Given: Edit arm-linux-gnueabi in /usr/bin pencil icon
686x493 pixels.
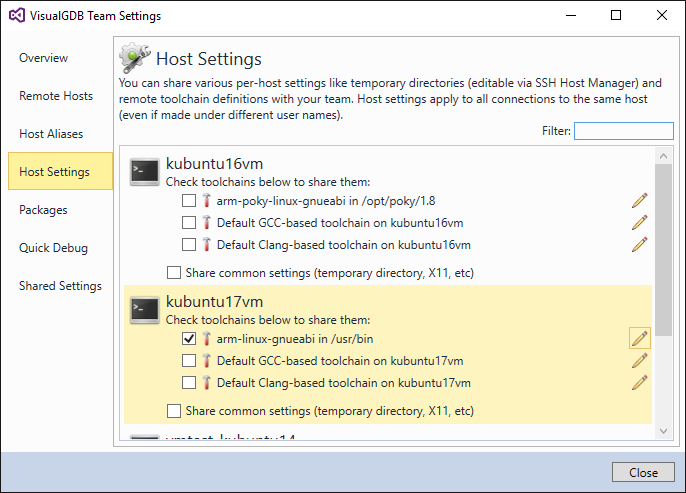Looking at the screenshot, I should point(640,338).
